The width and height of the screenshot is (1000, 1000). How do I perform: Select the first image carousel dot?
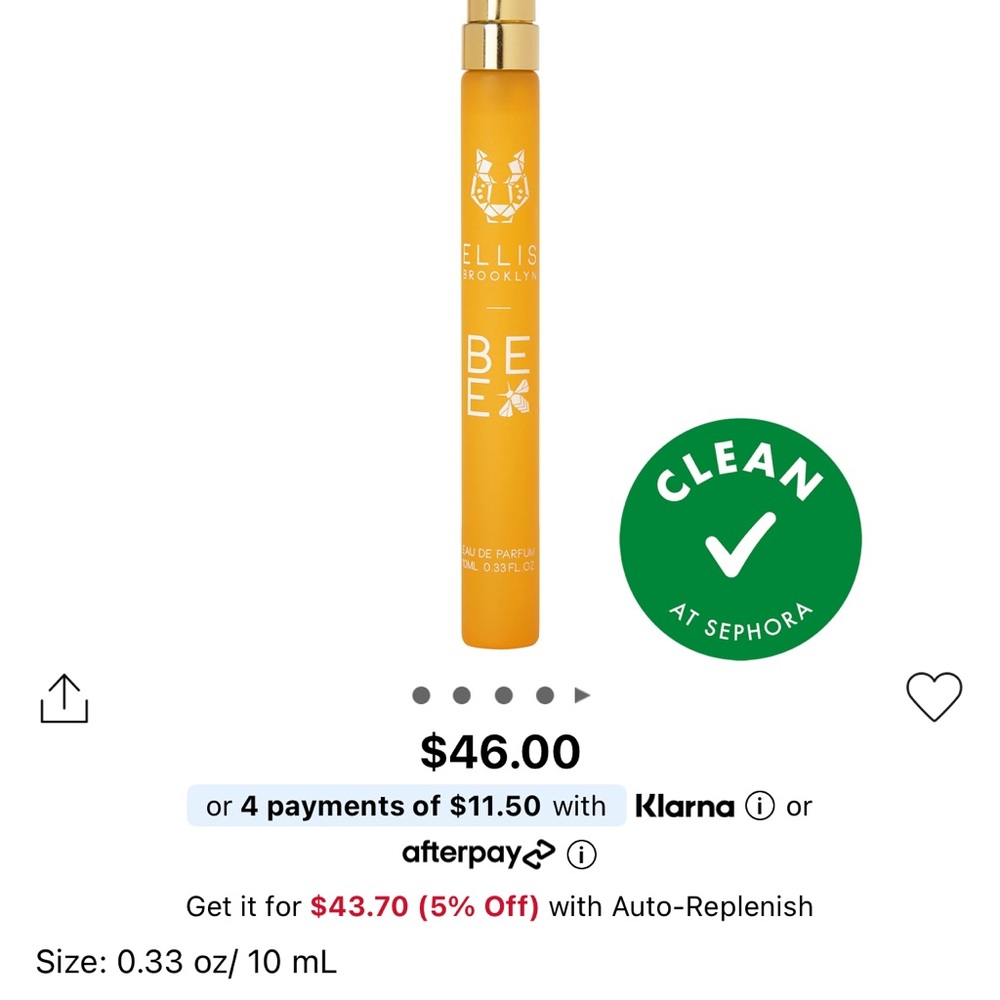coord(421,695)
